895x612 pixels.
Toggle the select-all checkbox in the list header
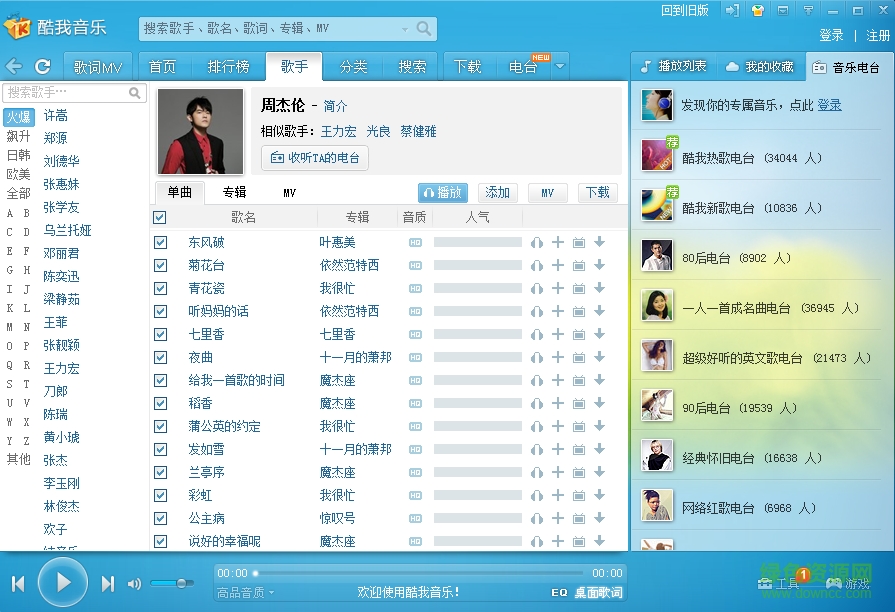[158, 216]
